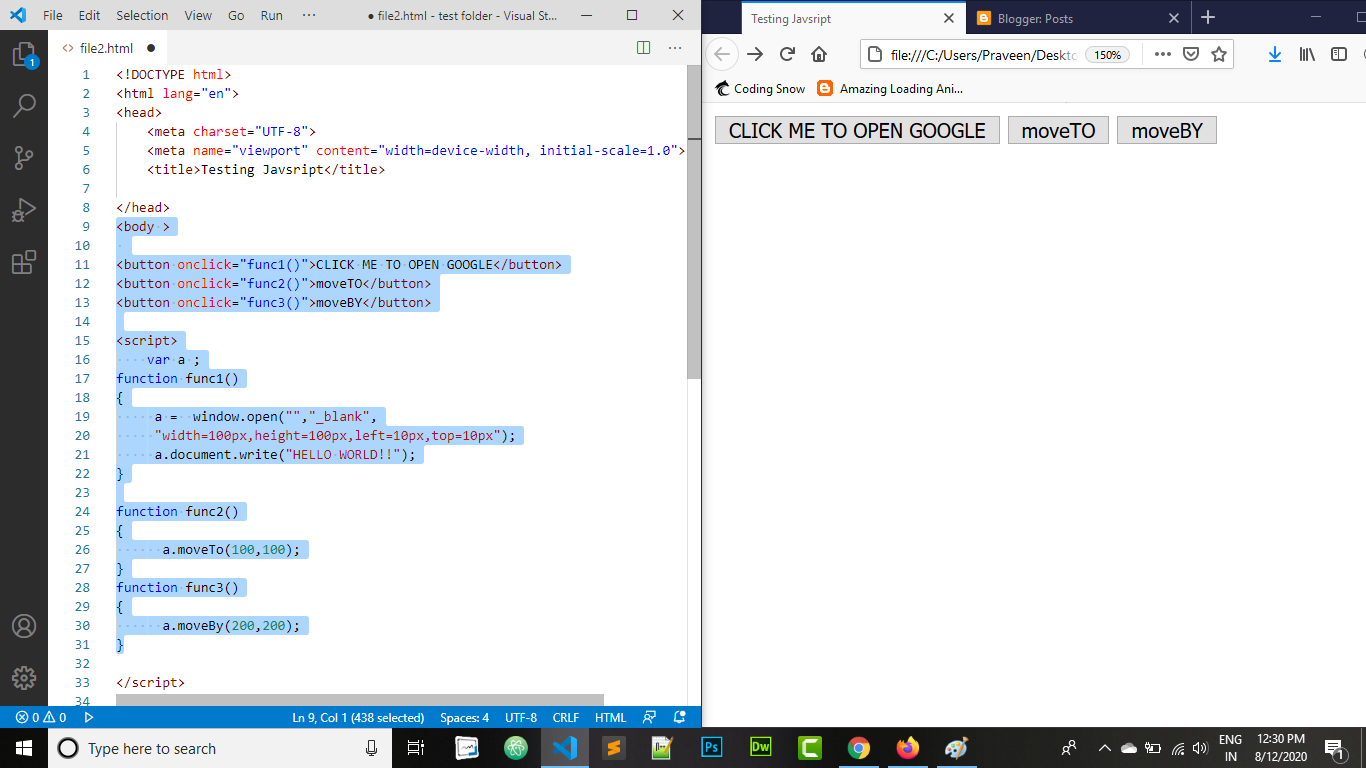1366x768 pixels.
Task: Bookmark the page with the star icon
Action: tap(1219, 55)
